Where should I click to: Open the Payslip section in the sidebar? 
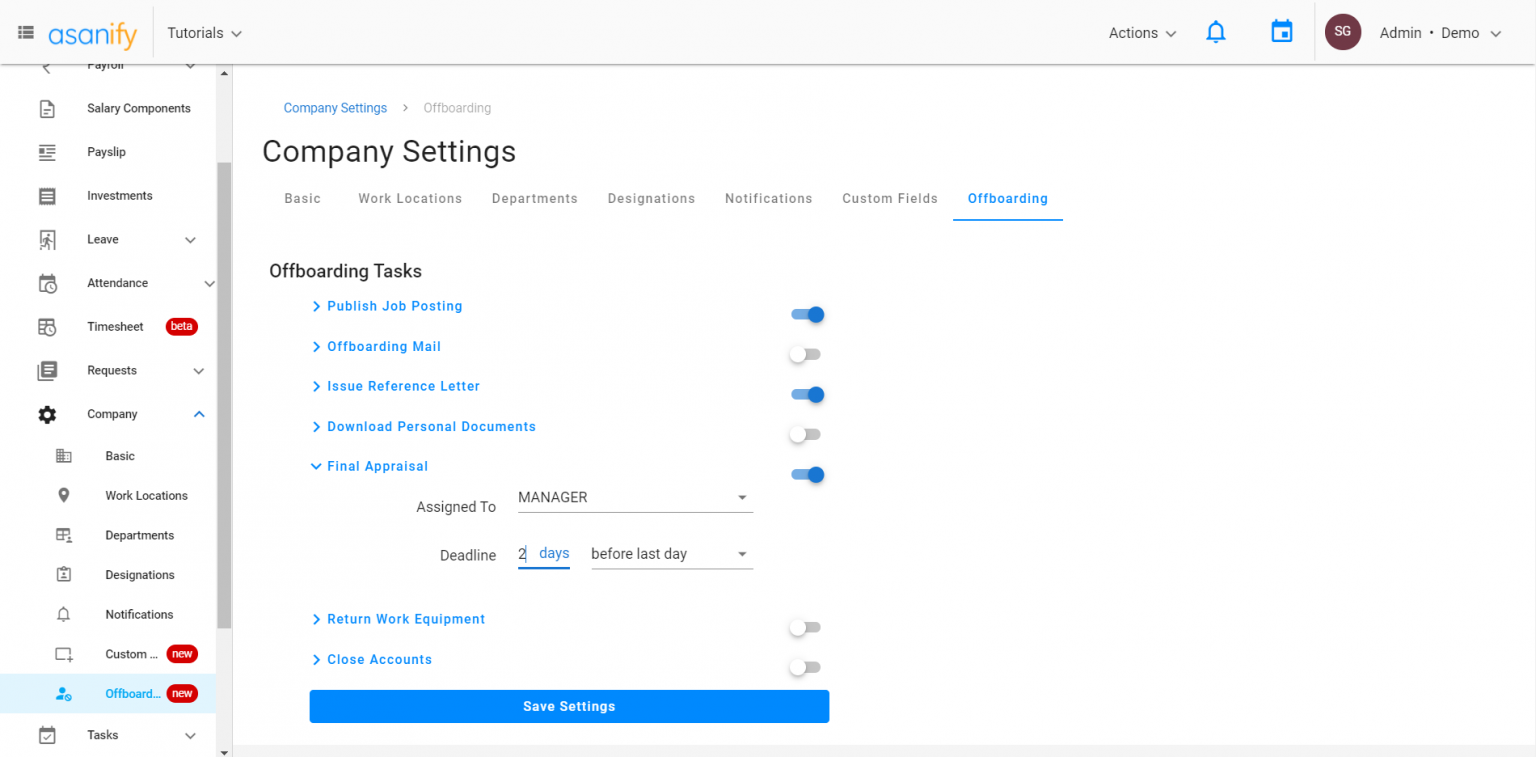106,151
